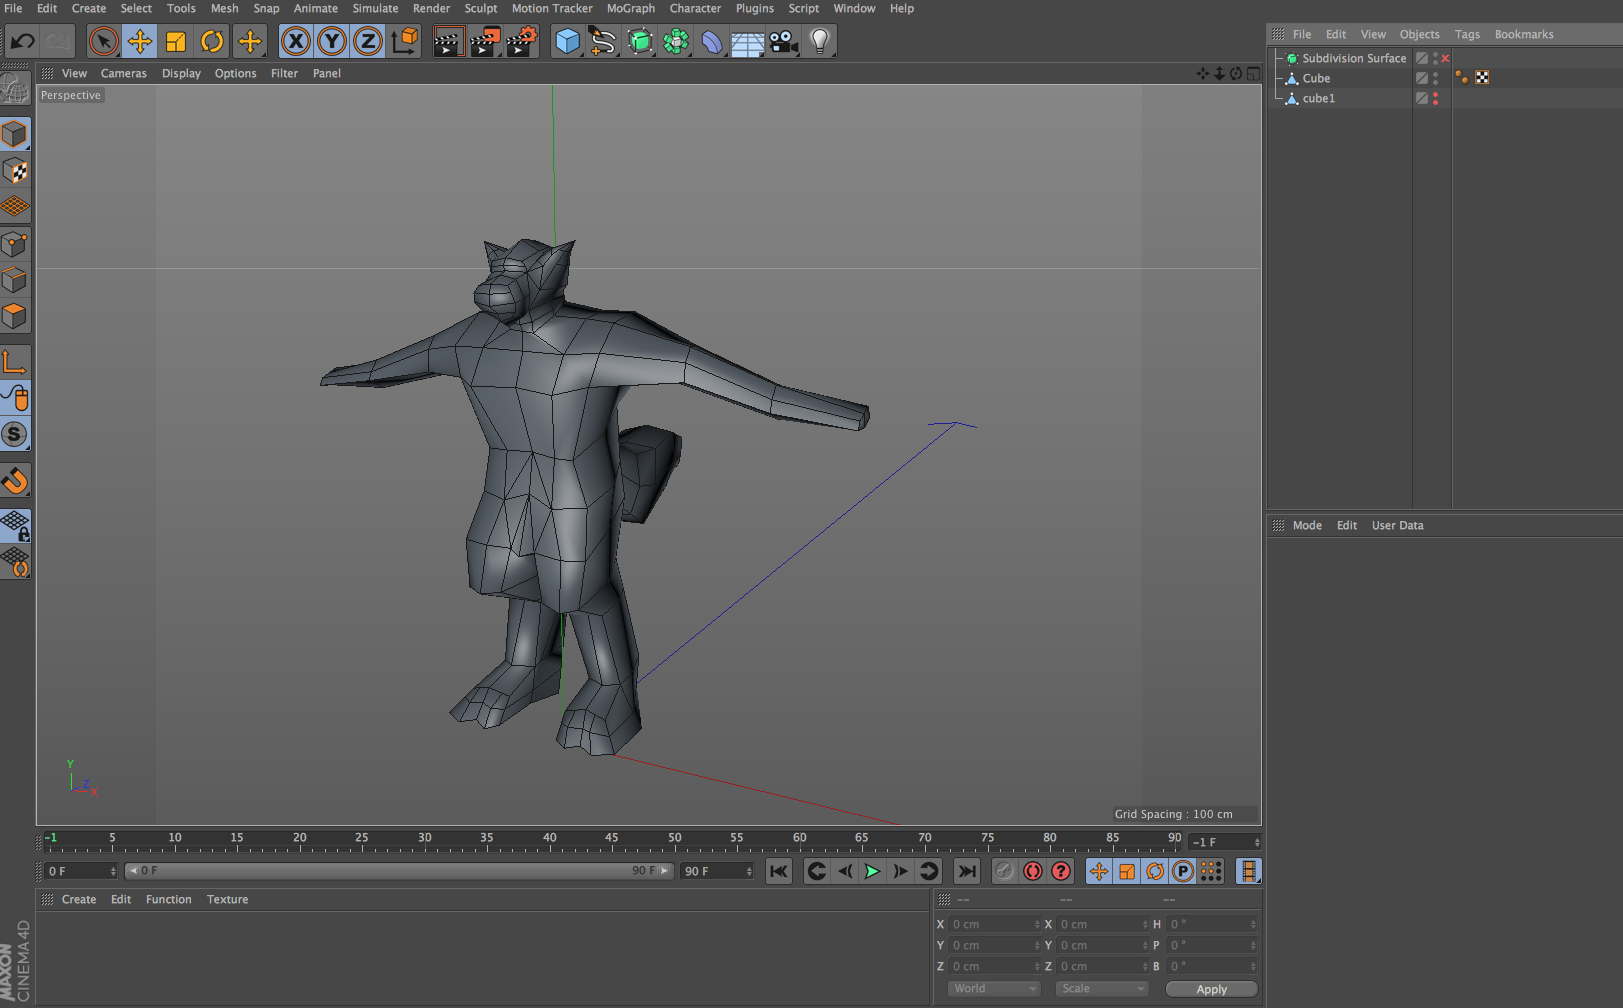Open the MoGraph menu
1623x1008 pixels.
point(630,8)
